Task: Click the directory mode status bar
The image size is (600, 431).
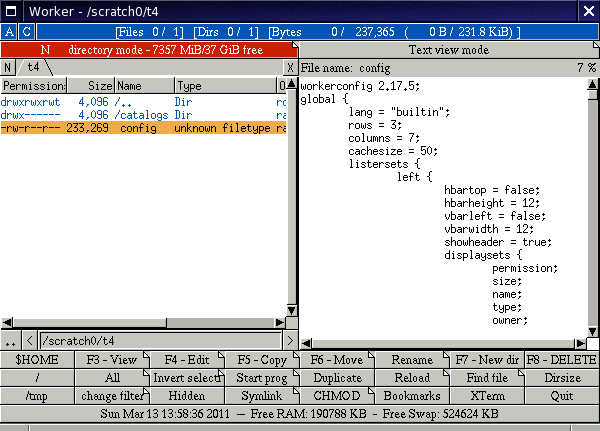Action: [x=148, y=50]
